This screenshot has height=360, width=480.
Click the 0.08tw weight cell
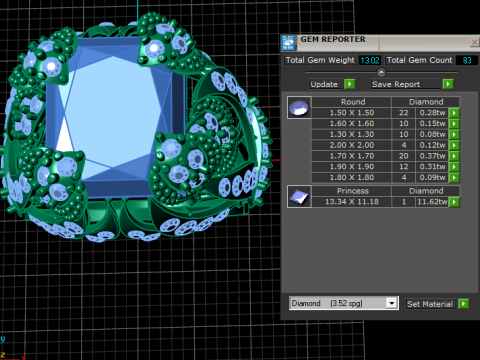[432, 134]
